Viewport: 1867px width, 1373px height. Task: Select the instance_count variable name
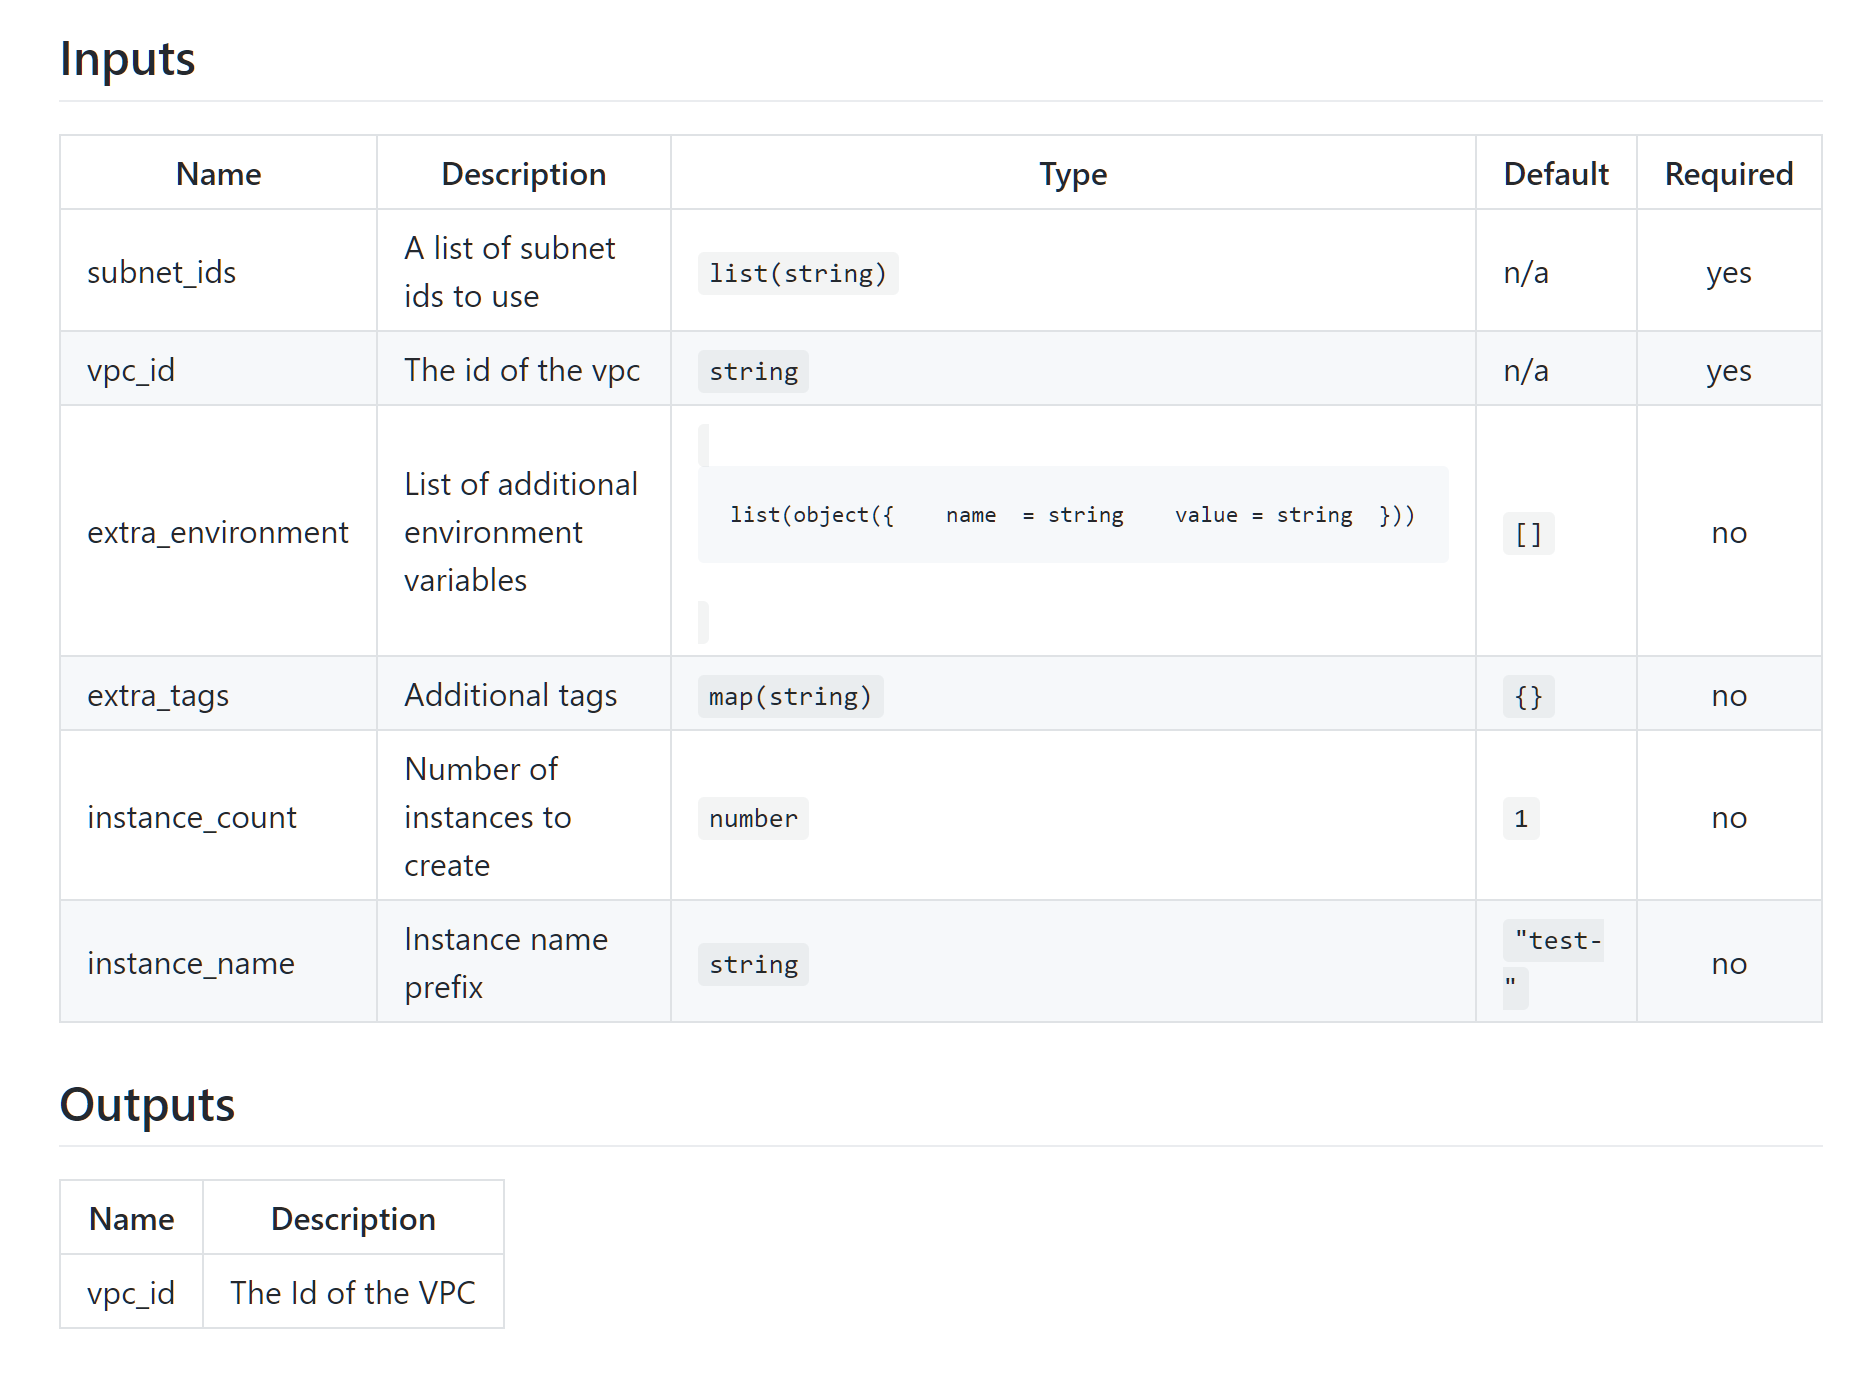pyautogui.click(x=191, y=817)
